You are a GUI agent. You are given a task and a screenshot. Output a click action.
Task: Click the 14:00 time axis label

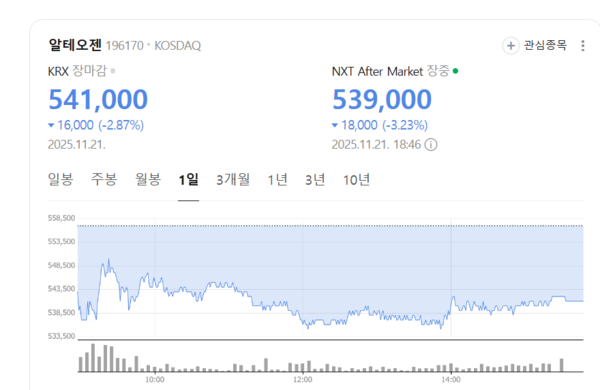pos(451,380)
